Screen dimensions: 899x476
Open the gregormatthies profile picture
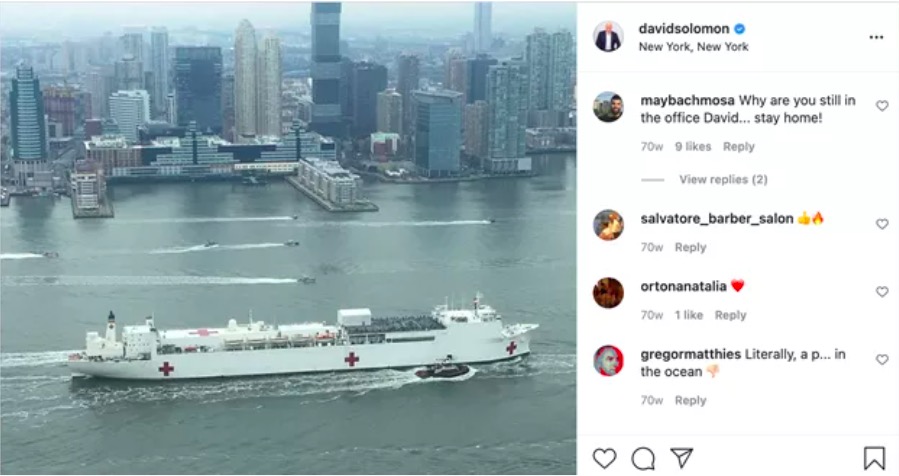(x=608, y=361)
